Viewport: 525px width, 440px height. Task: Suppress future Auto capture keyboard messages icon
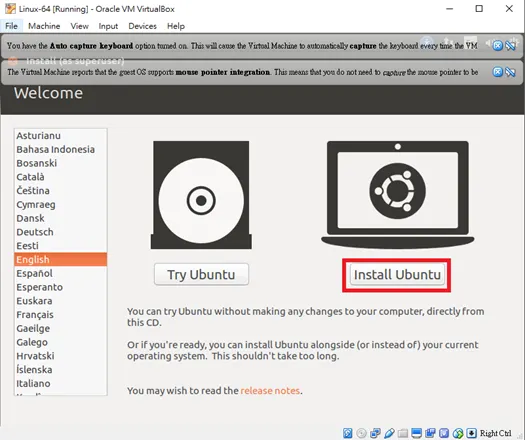(x=511, y=45)
